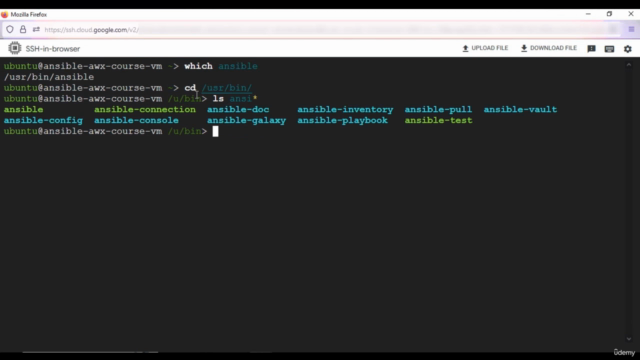
Task: Minimize the Firefox window
Action: (588, 14)
